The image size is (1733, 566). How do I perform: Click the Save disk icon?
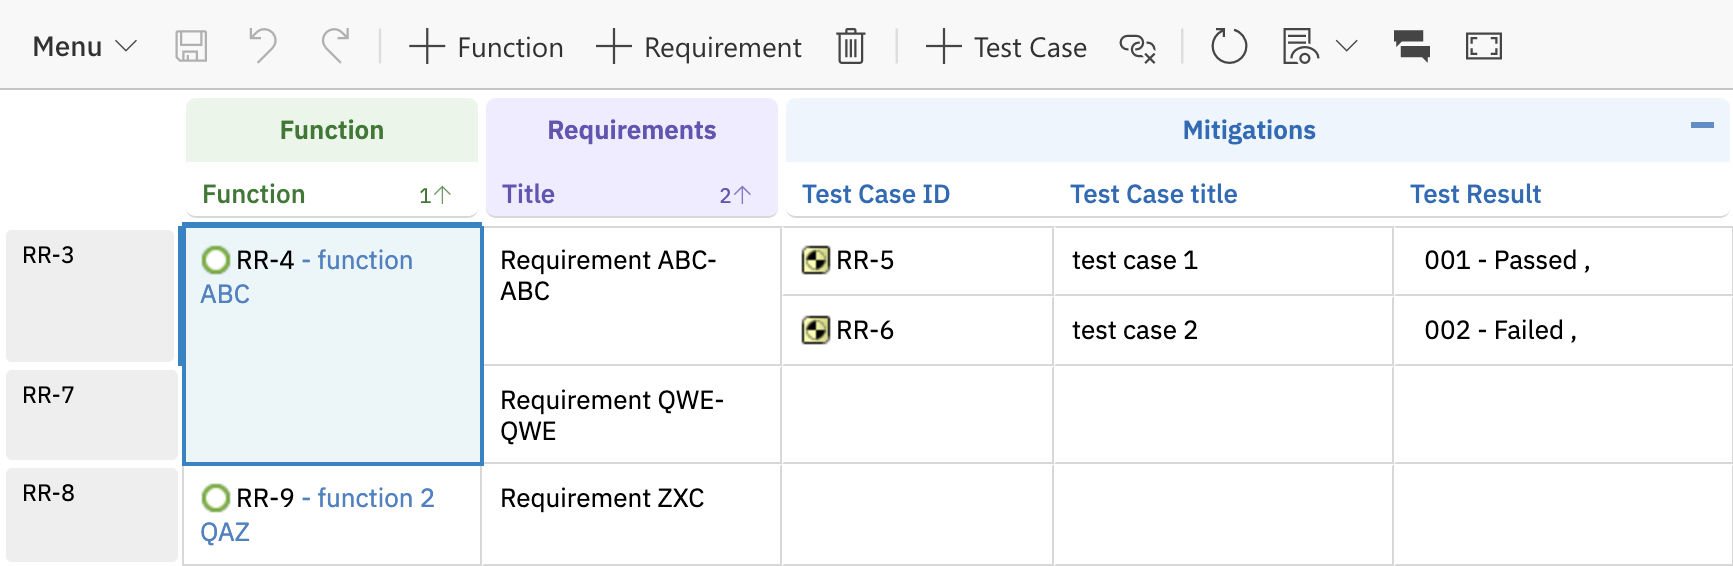click(191, 47)
